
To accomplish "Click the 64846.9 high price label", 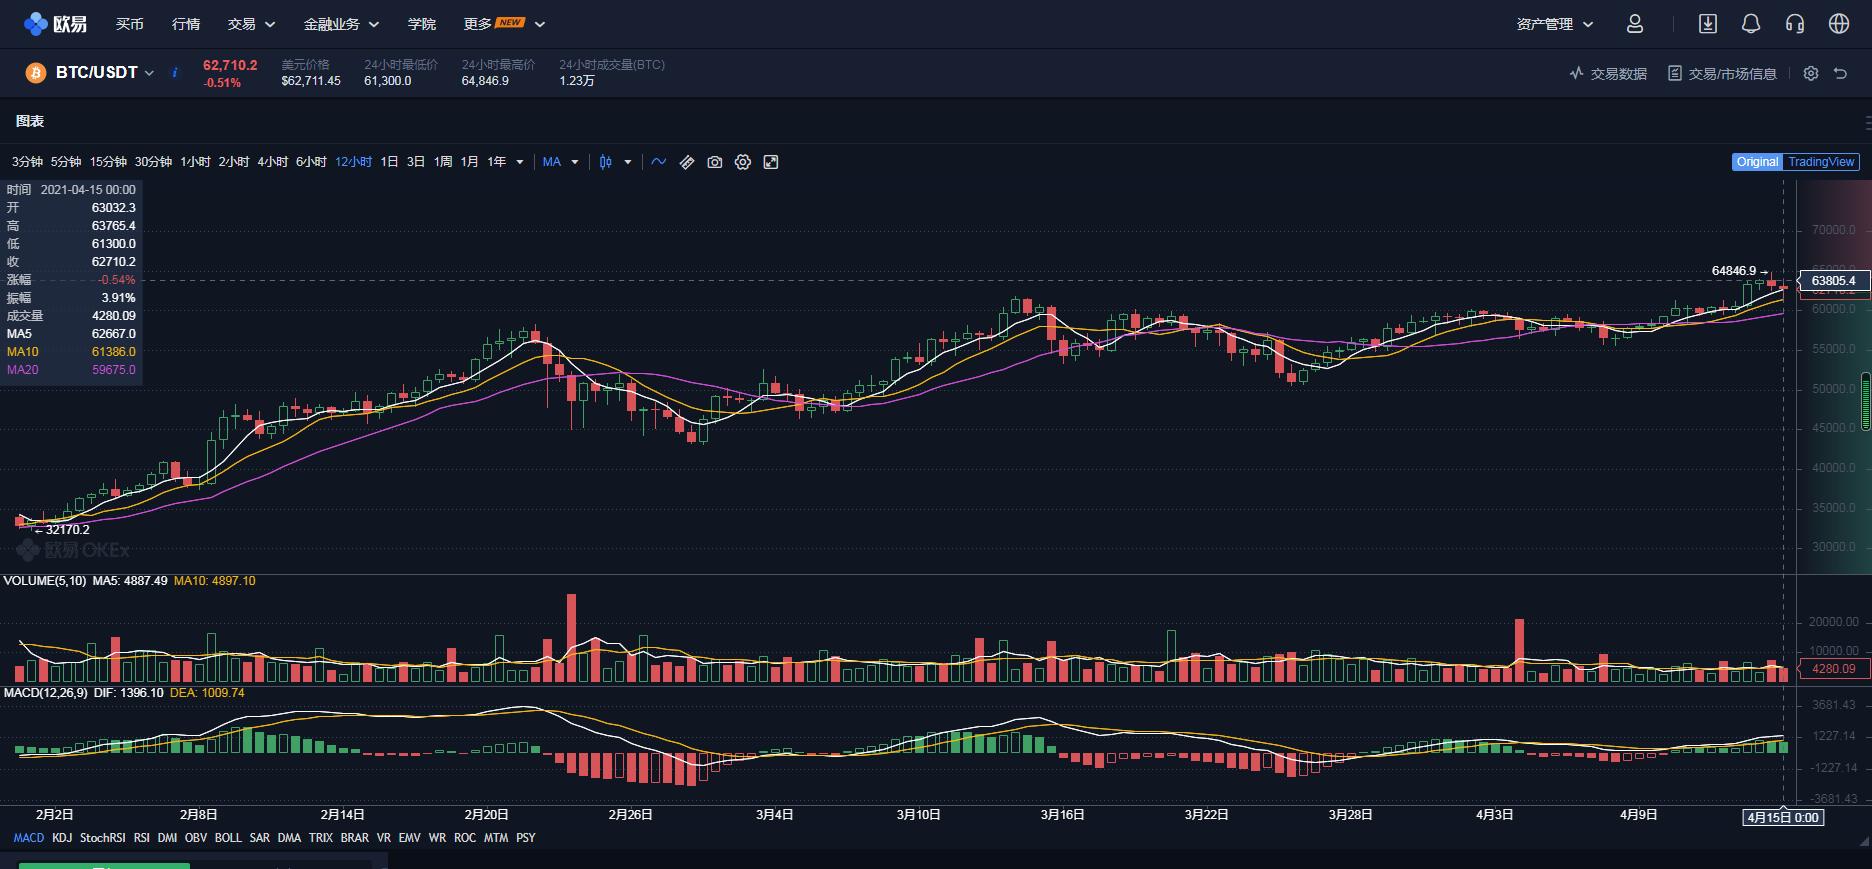I will pyautogui.click(x=1733, y=271).
